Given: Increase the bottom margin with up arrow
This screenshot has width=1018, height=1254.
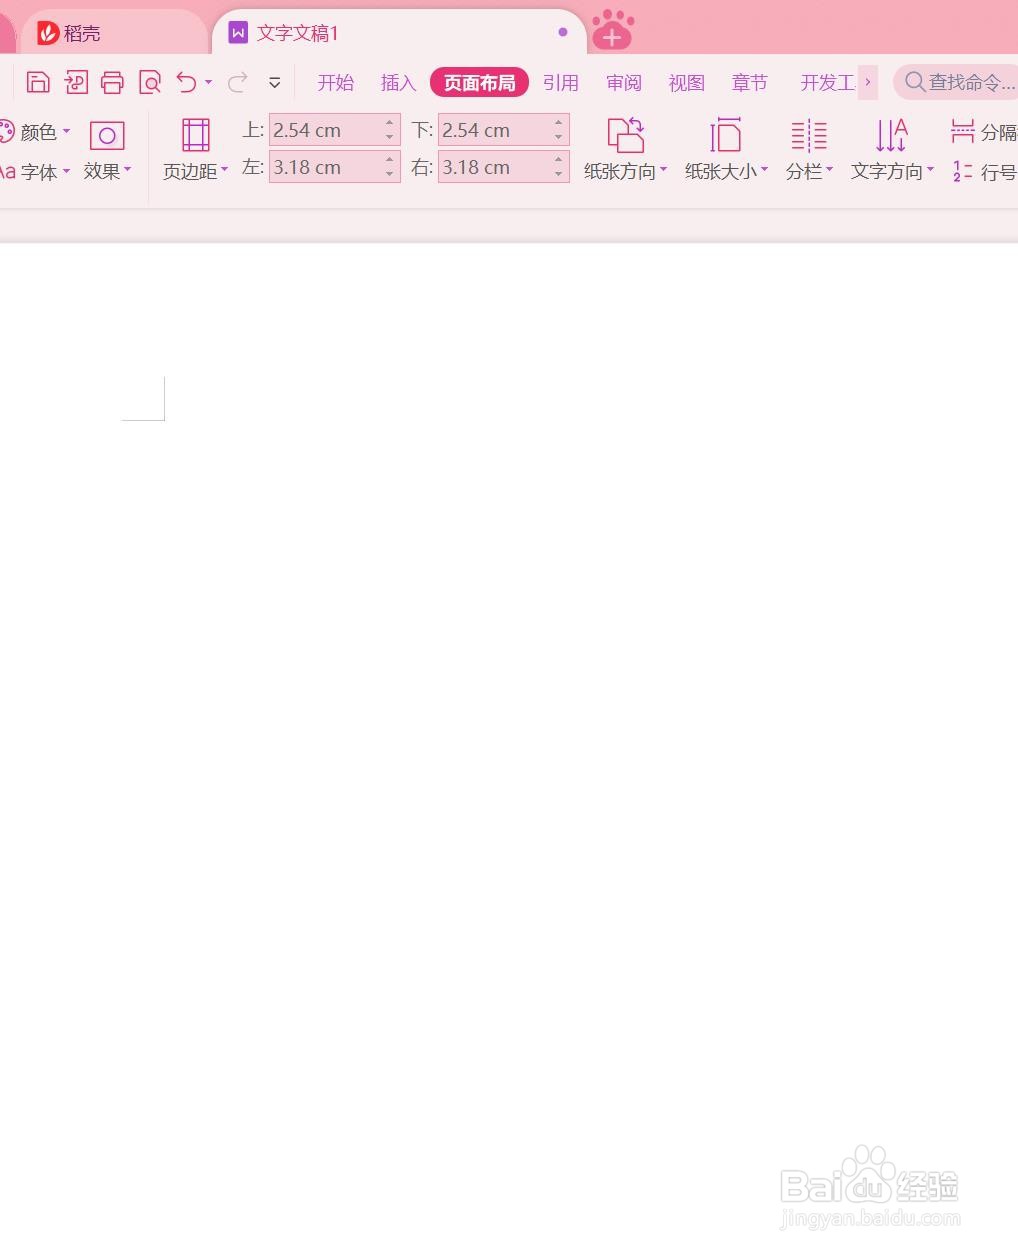Looking at the screenshot, I should (x=559, y=123).
